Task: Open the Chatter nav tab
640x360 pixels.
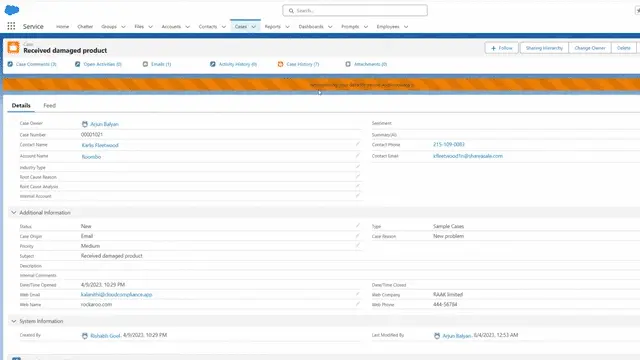Action: pos(85,27)
